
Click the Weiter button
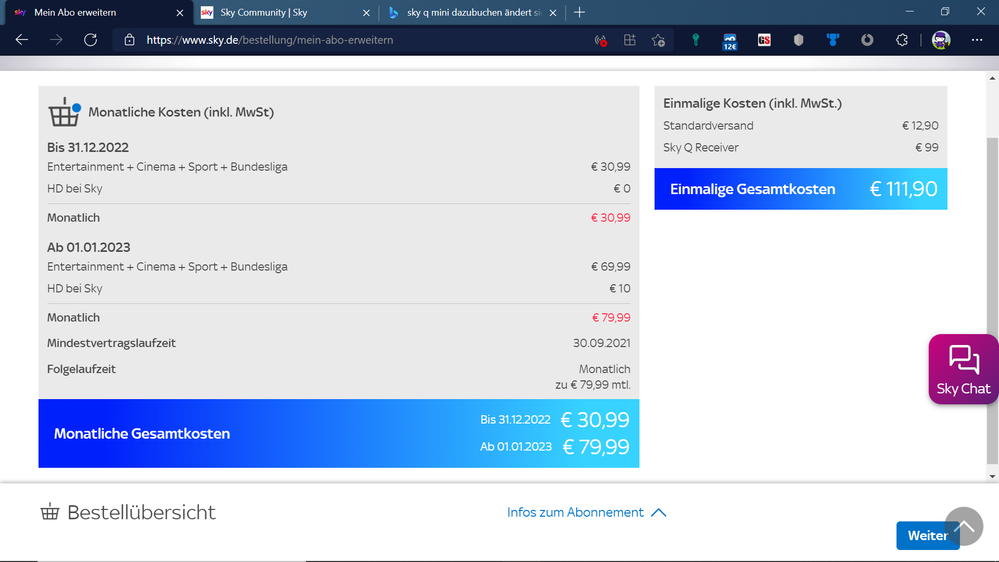tap(928, 535)
